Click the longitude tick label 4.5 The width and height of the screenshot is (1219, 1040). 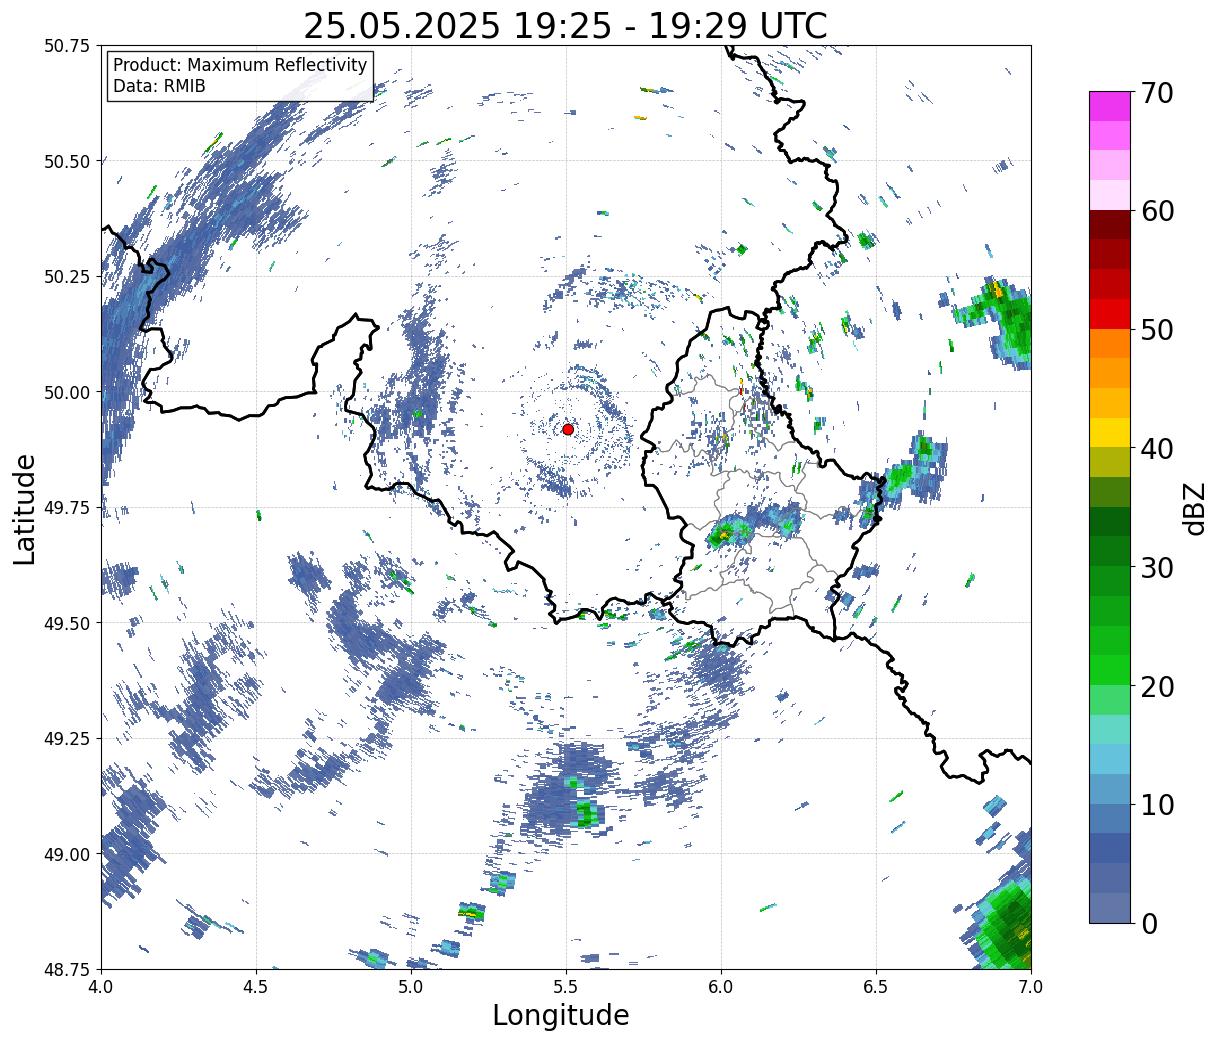click(x=256, y=987)
